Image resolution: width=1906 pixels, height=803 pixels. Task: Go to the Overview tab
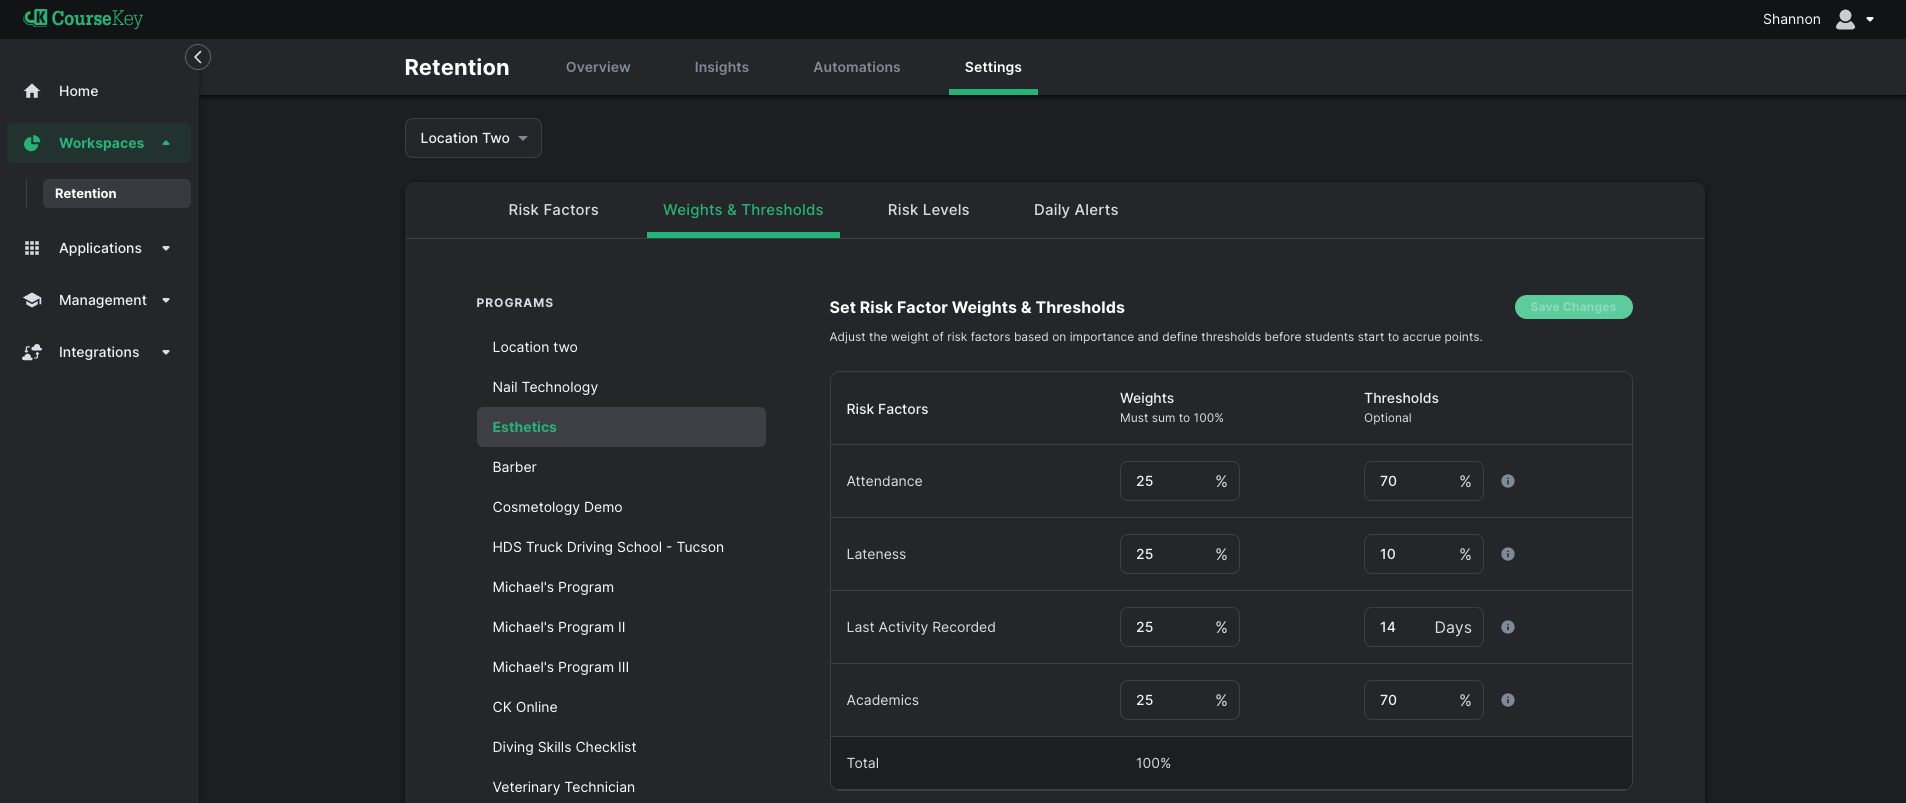pos(598,67)
